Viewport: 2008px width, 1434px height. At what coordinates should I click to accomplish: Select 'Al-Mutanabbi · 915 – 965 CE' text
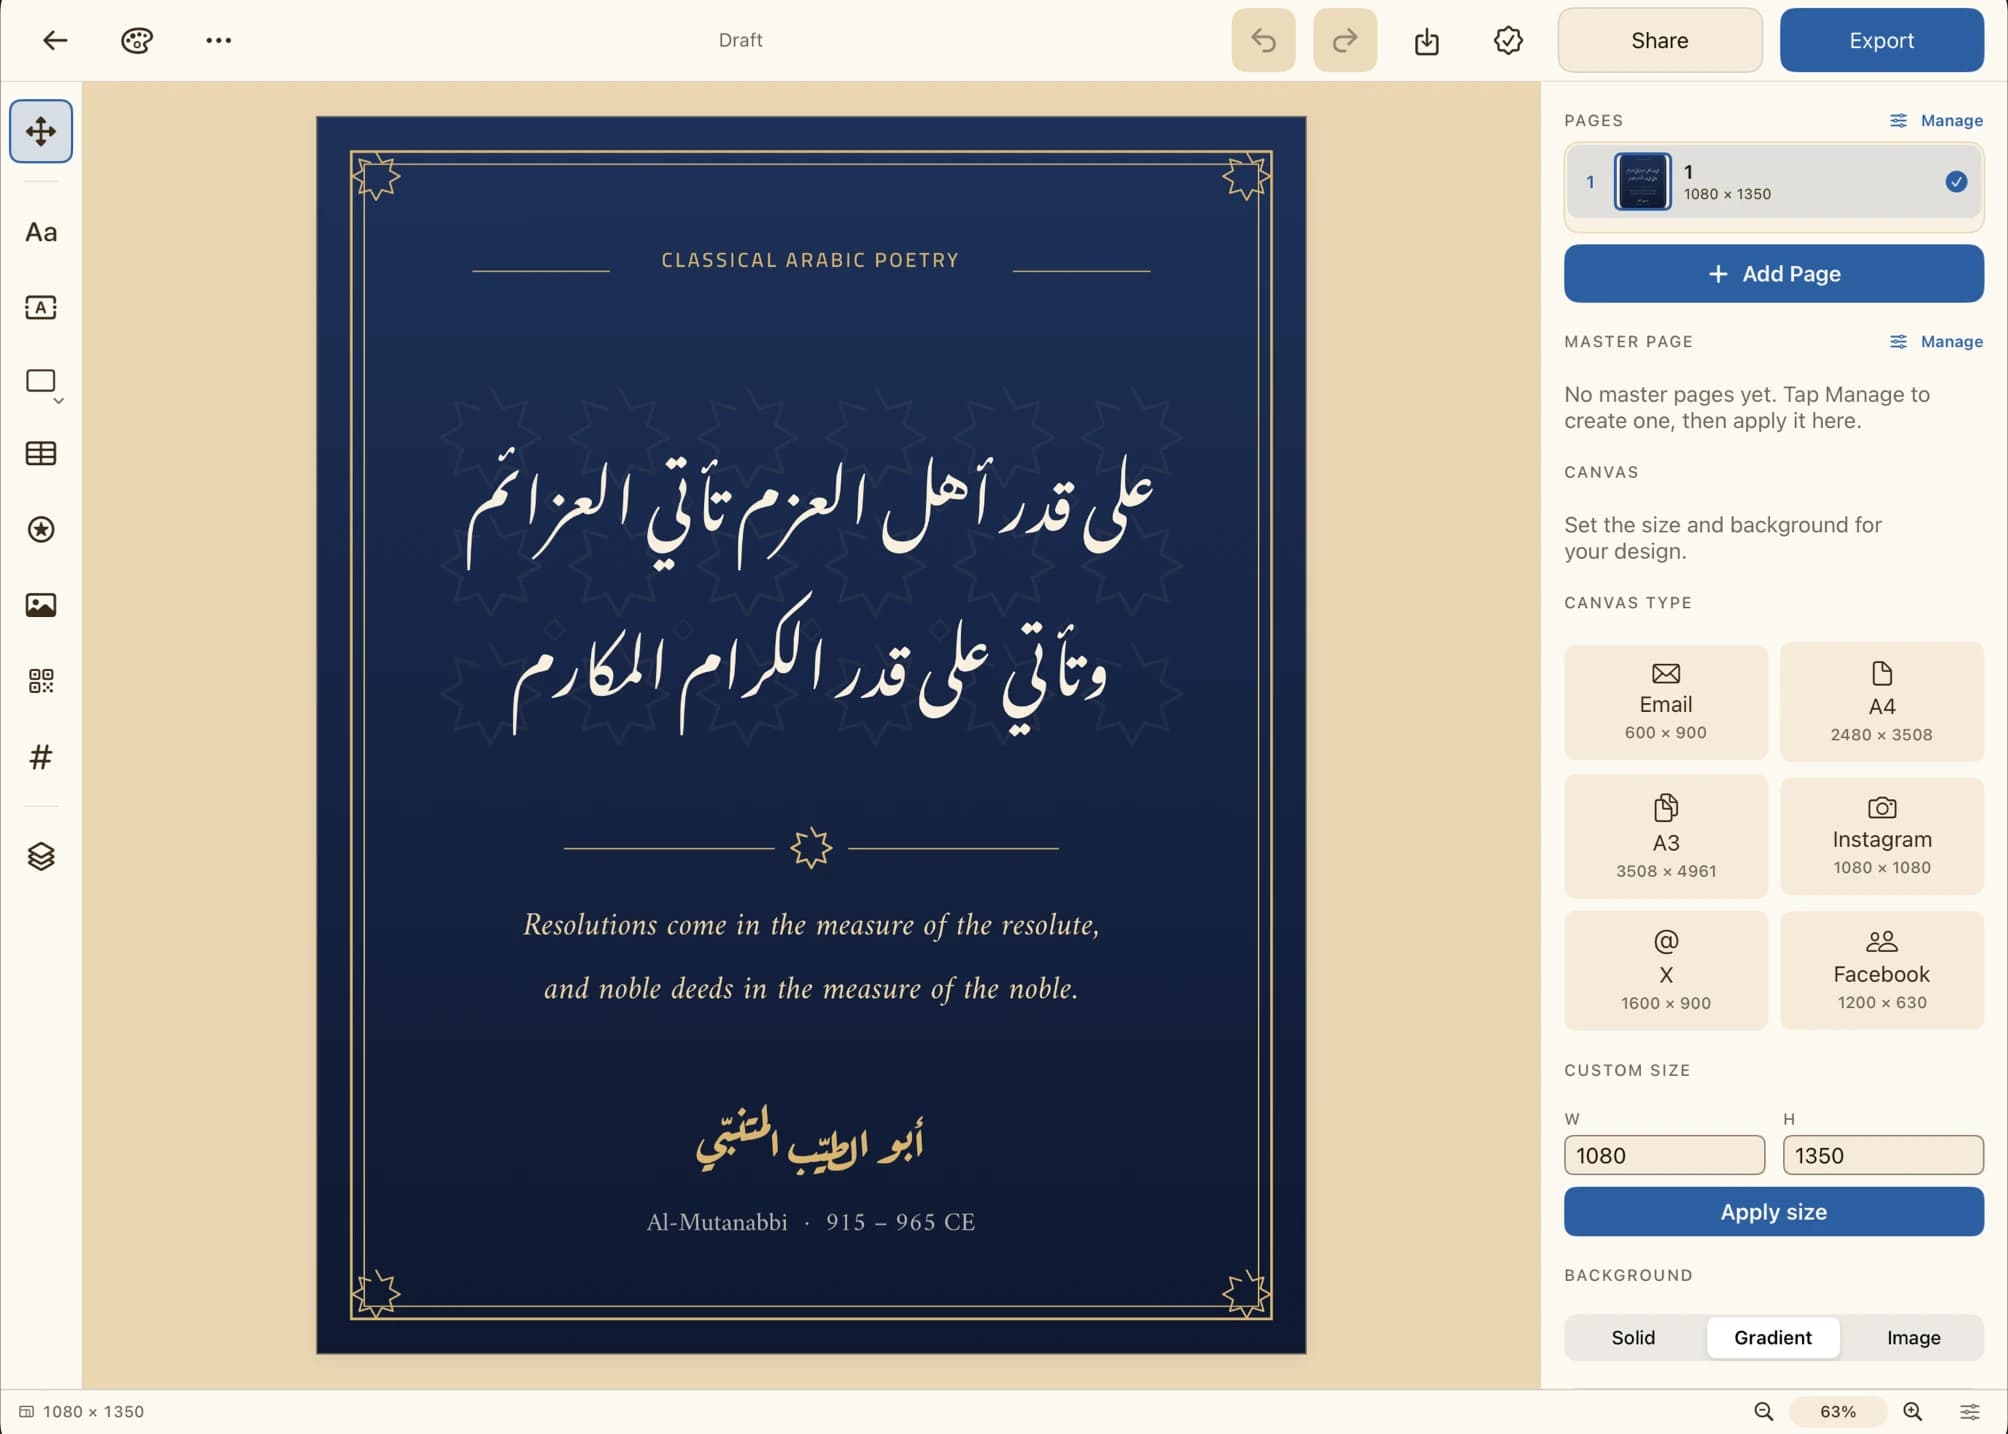click(810, 1222)
